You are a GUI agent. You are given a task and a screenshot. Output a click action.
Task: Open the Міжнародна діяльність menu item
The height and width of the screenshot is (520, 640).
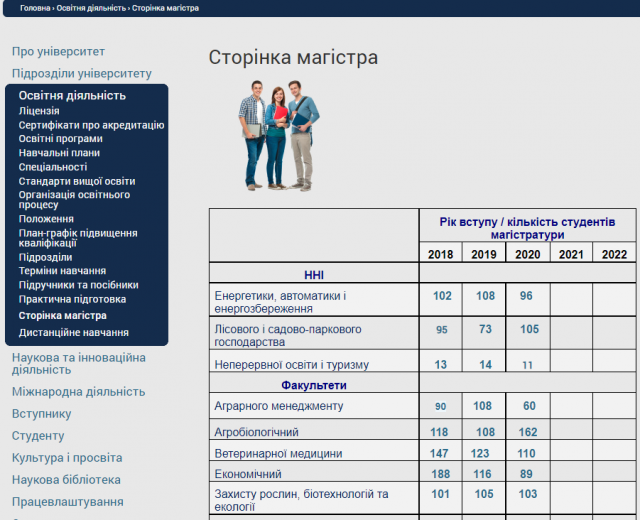[x=78, y=392]
